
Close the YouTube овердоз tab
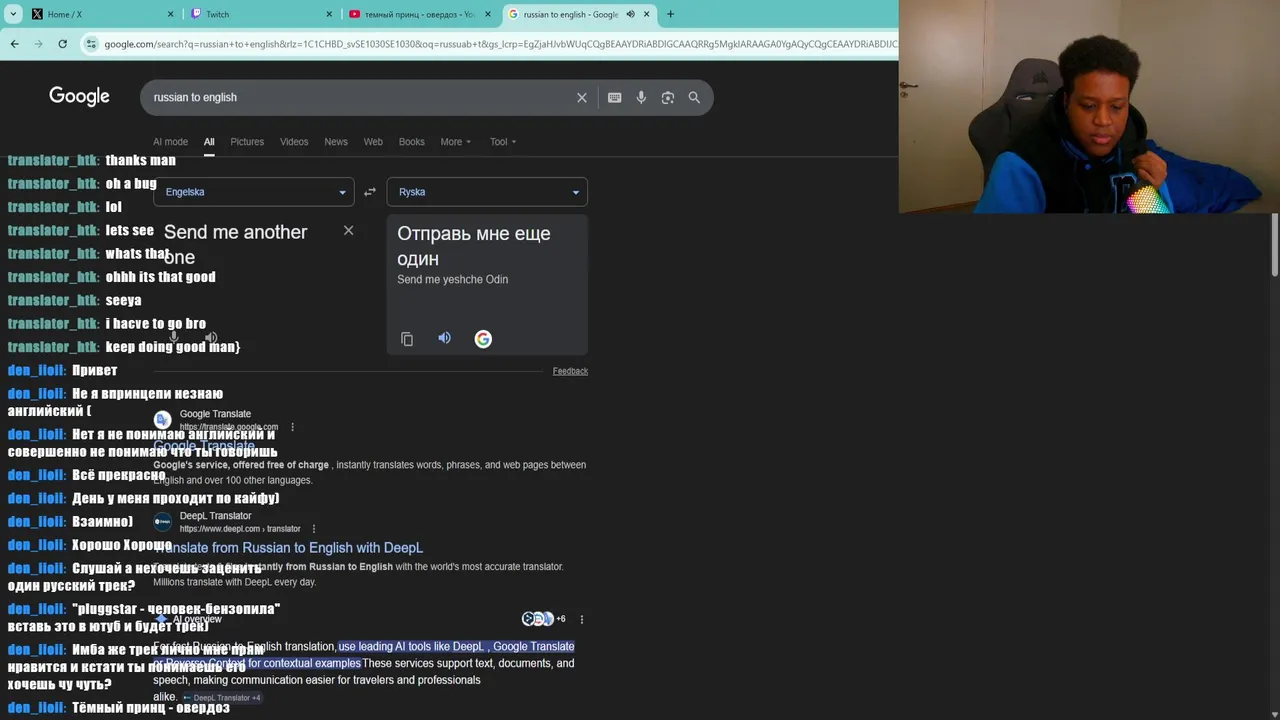click(x=488, y=14)
